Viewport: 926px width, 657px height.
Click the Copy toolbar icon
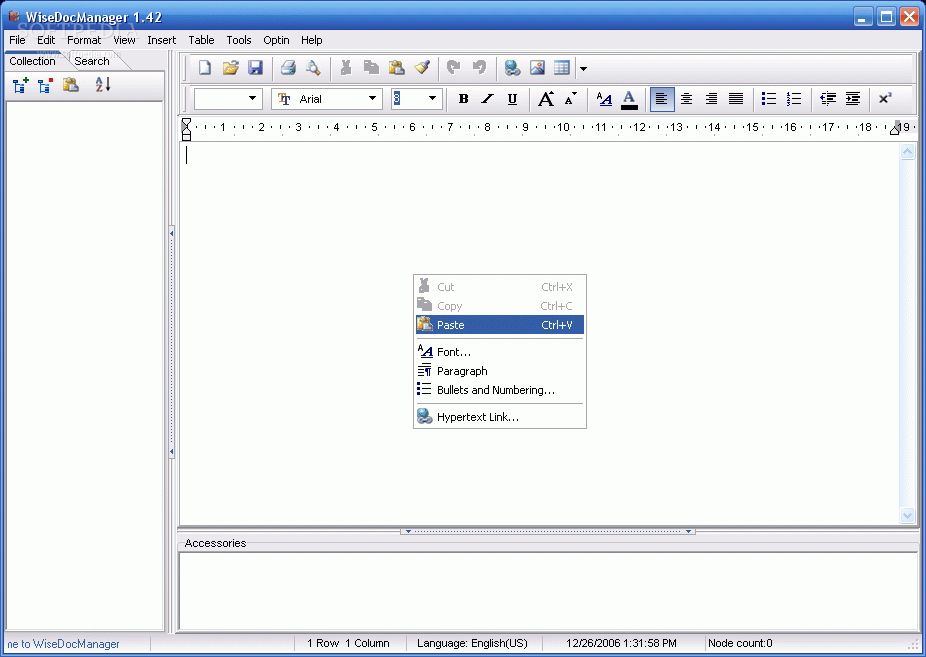point(371,68)
